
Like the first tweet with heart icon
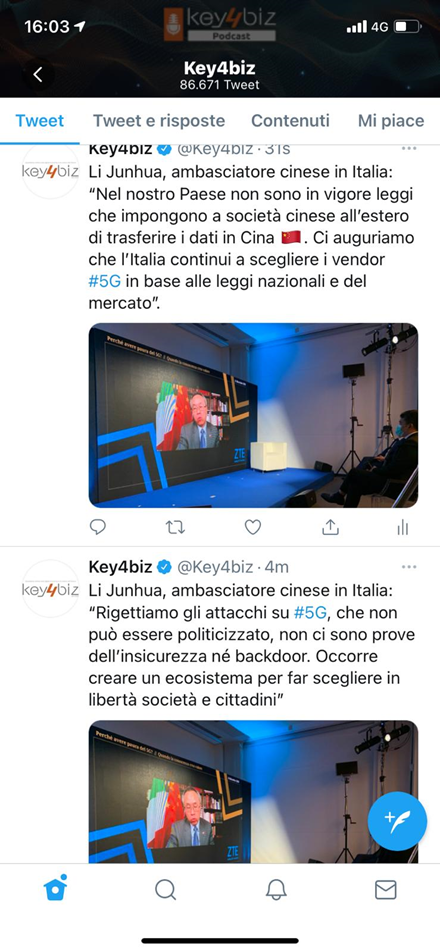pos(252,528)
